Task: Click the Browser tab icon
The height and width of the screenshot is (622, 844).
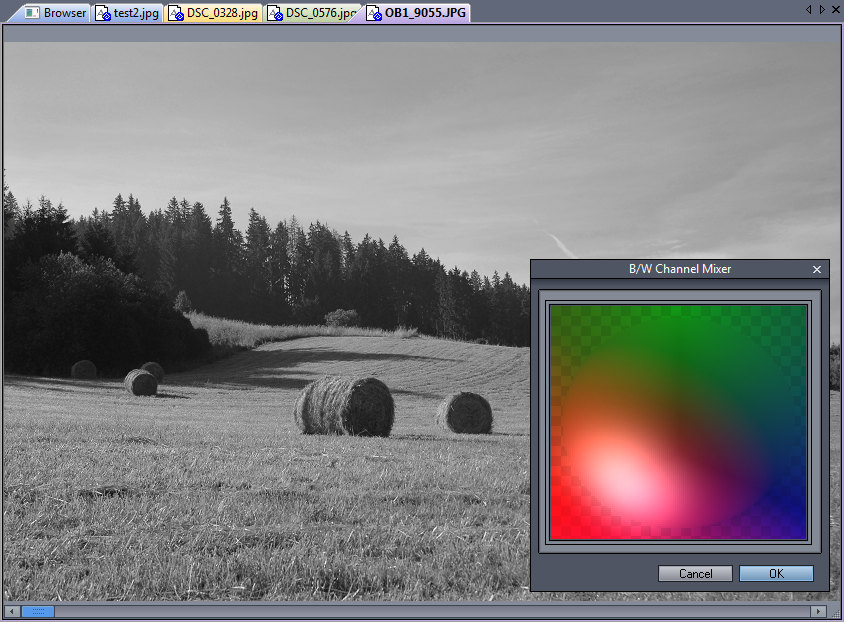Action: pyautogui.click(x=32, y=13)
